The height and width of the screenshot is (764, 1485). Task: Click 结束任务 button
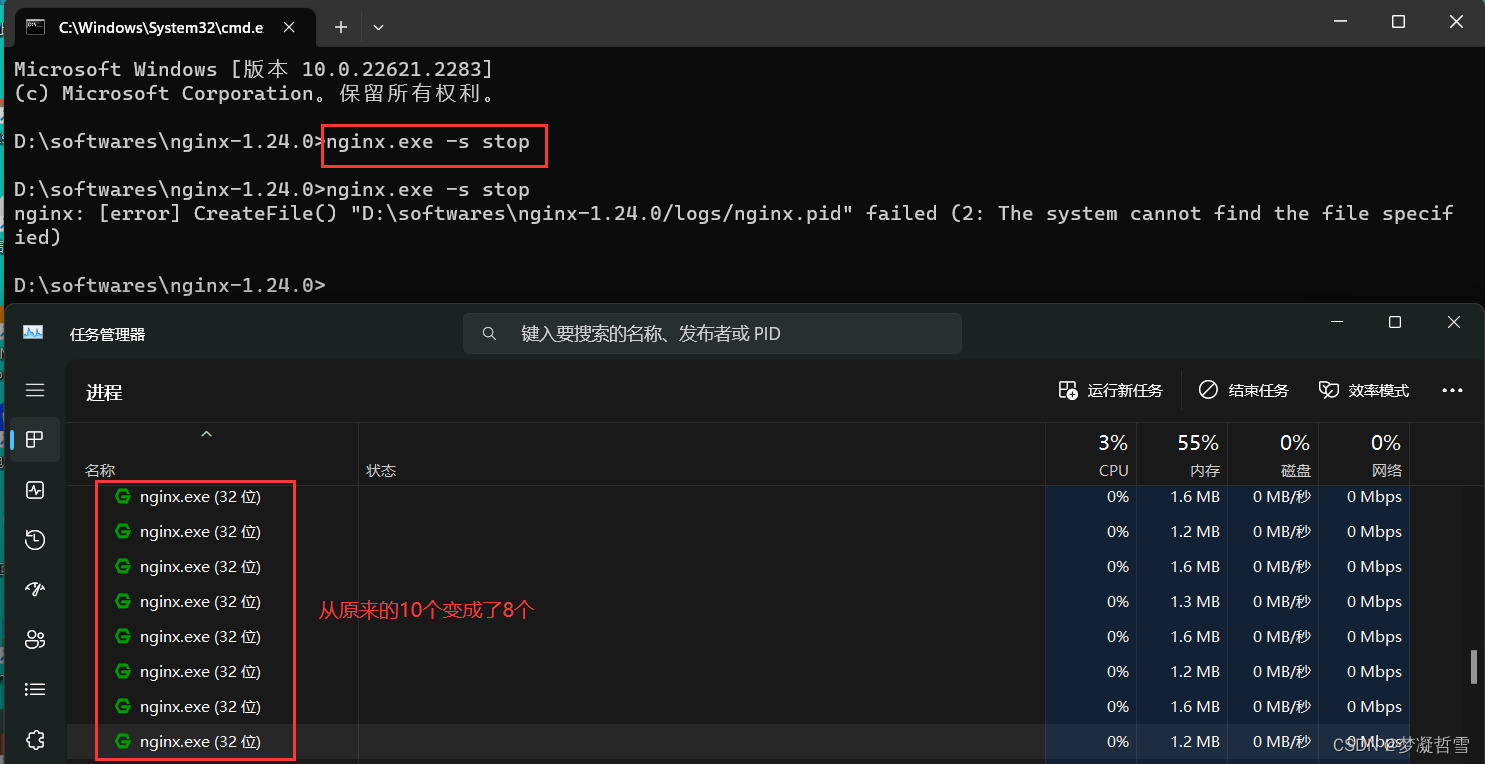pos(1244,390)
